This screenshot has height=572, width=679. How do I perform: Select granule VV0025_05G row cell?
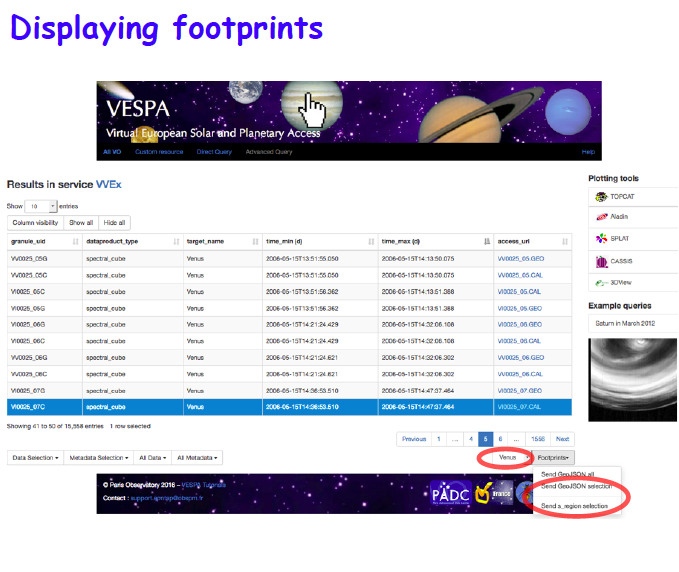pos(45,259)
